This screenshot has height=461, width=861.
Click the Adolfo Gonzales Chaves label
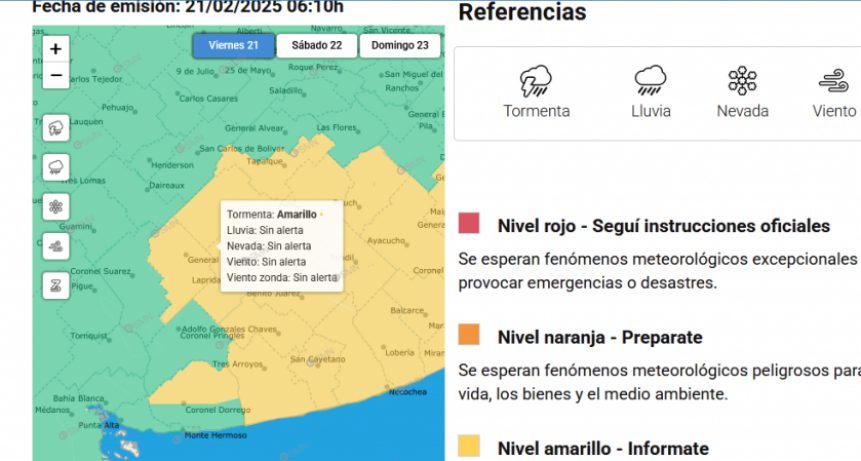click(x=229, y=329)
